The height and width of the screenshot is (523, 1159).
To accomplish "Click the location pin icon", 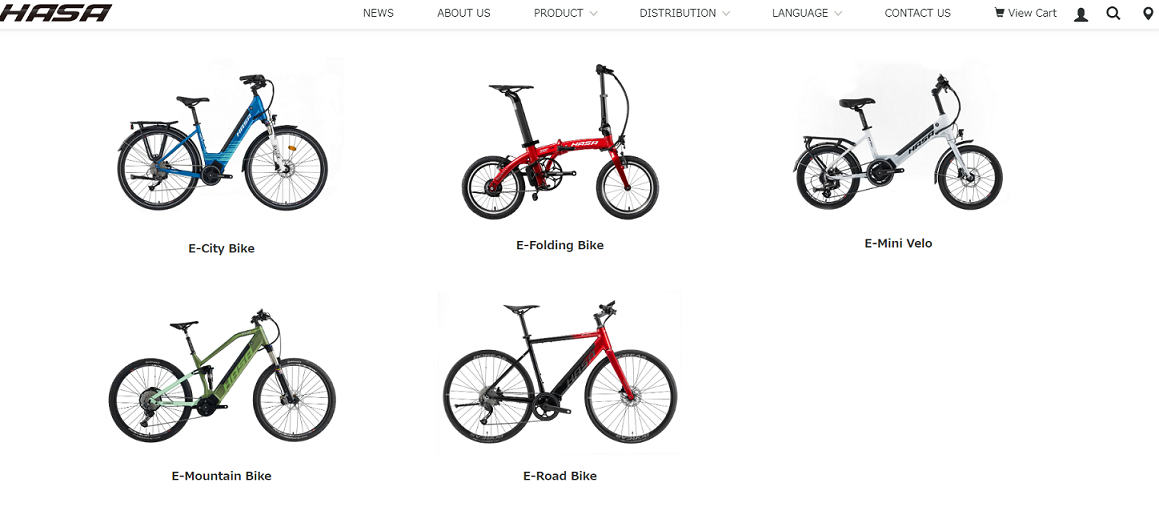I will tap(1147, 13).
